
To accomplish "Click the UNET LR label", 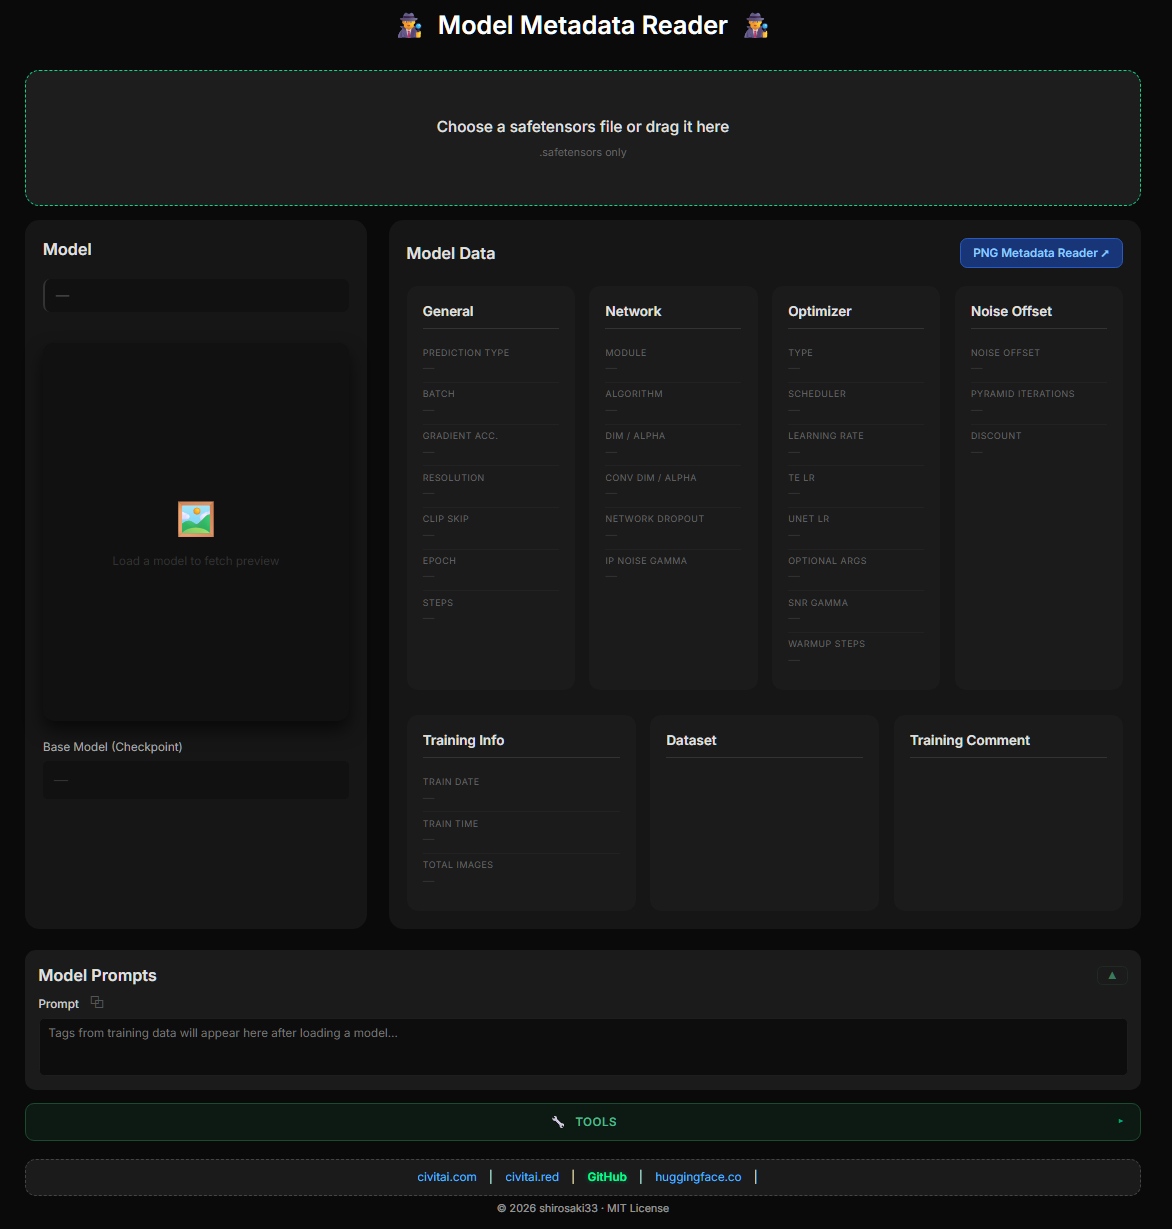I will 809,519.
